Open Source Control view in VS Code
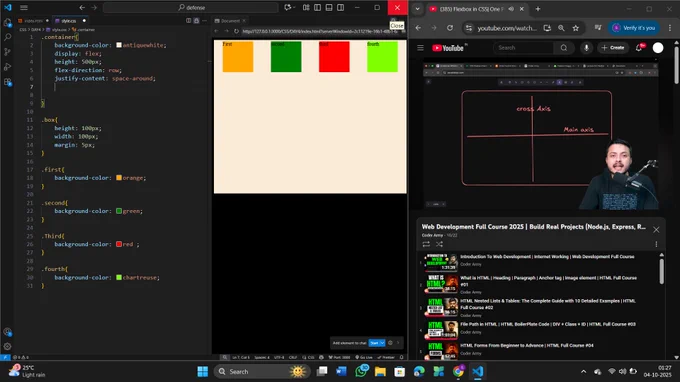This screenshot has width=680, height=382. tap(7, 52)
